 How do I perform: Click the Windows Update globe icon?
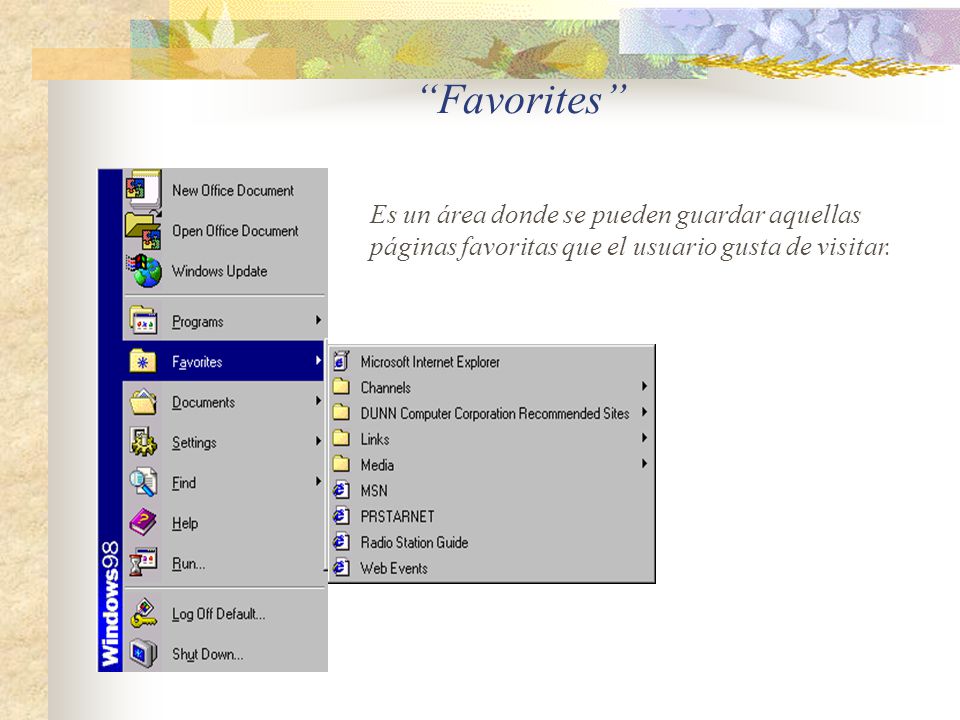click(144, 271)
